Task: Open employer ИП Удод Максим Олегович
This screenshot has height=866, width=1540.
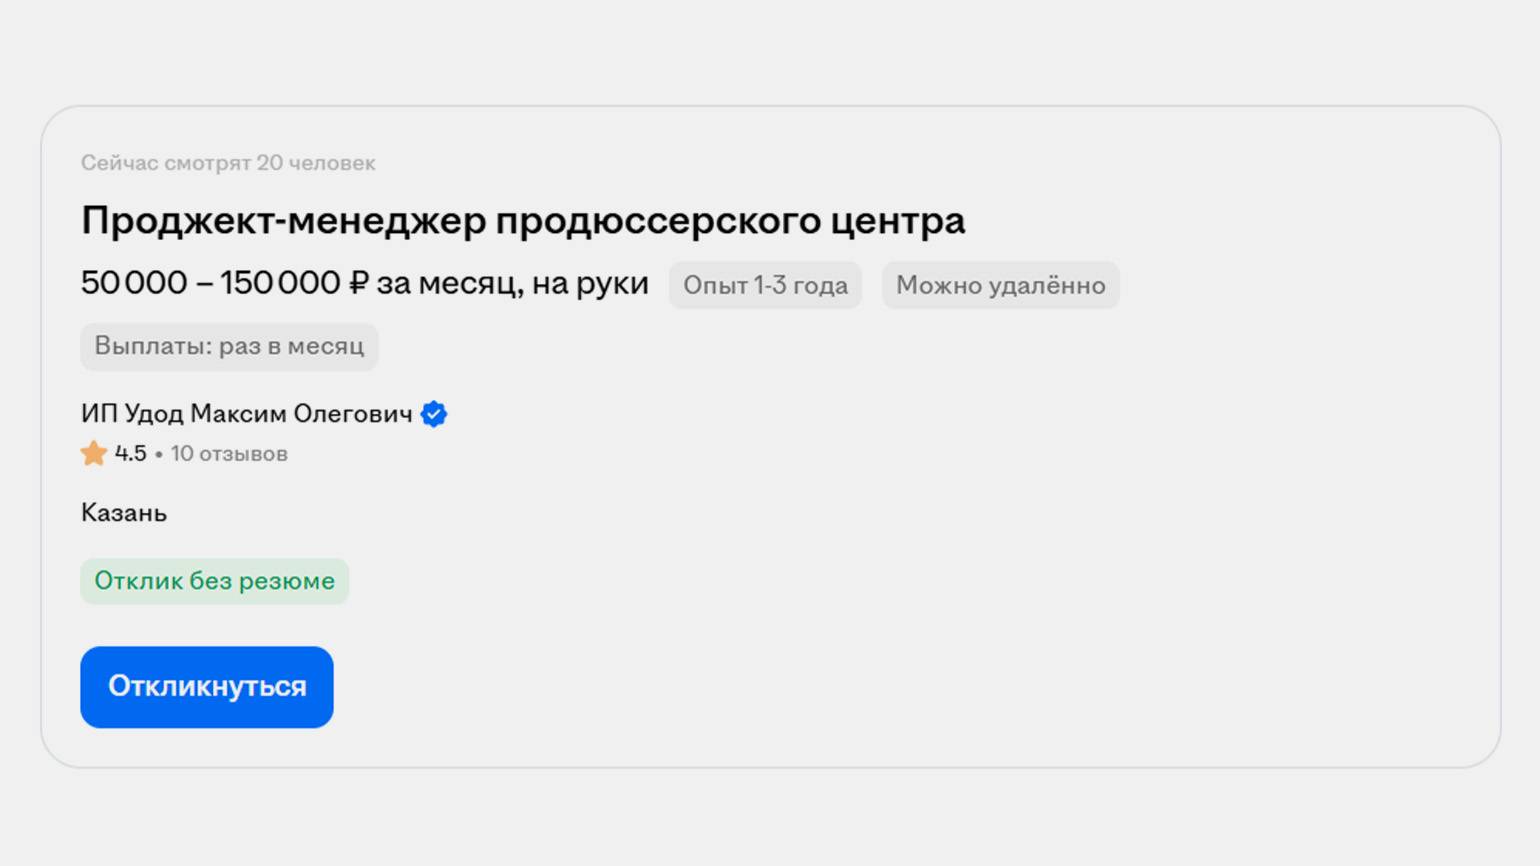Action: click(x=246, y=414)
